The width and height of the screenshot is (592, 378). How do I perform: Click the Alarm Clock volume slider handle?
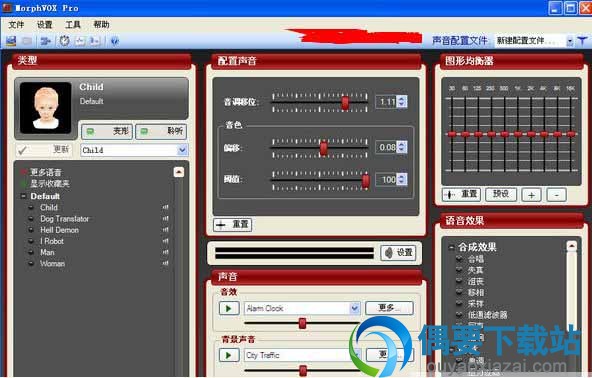pos(302,323)
